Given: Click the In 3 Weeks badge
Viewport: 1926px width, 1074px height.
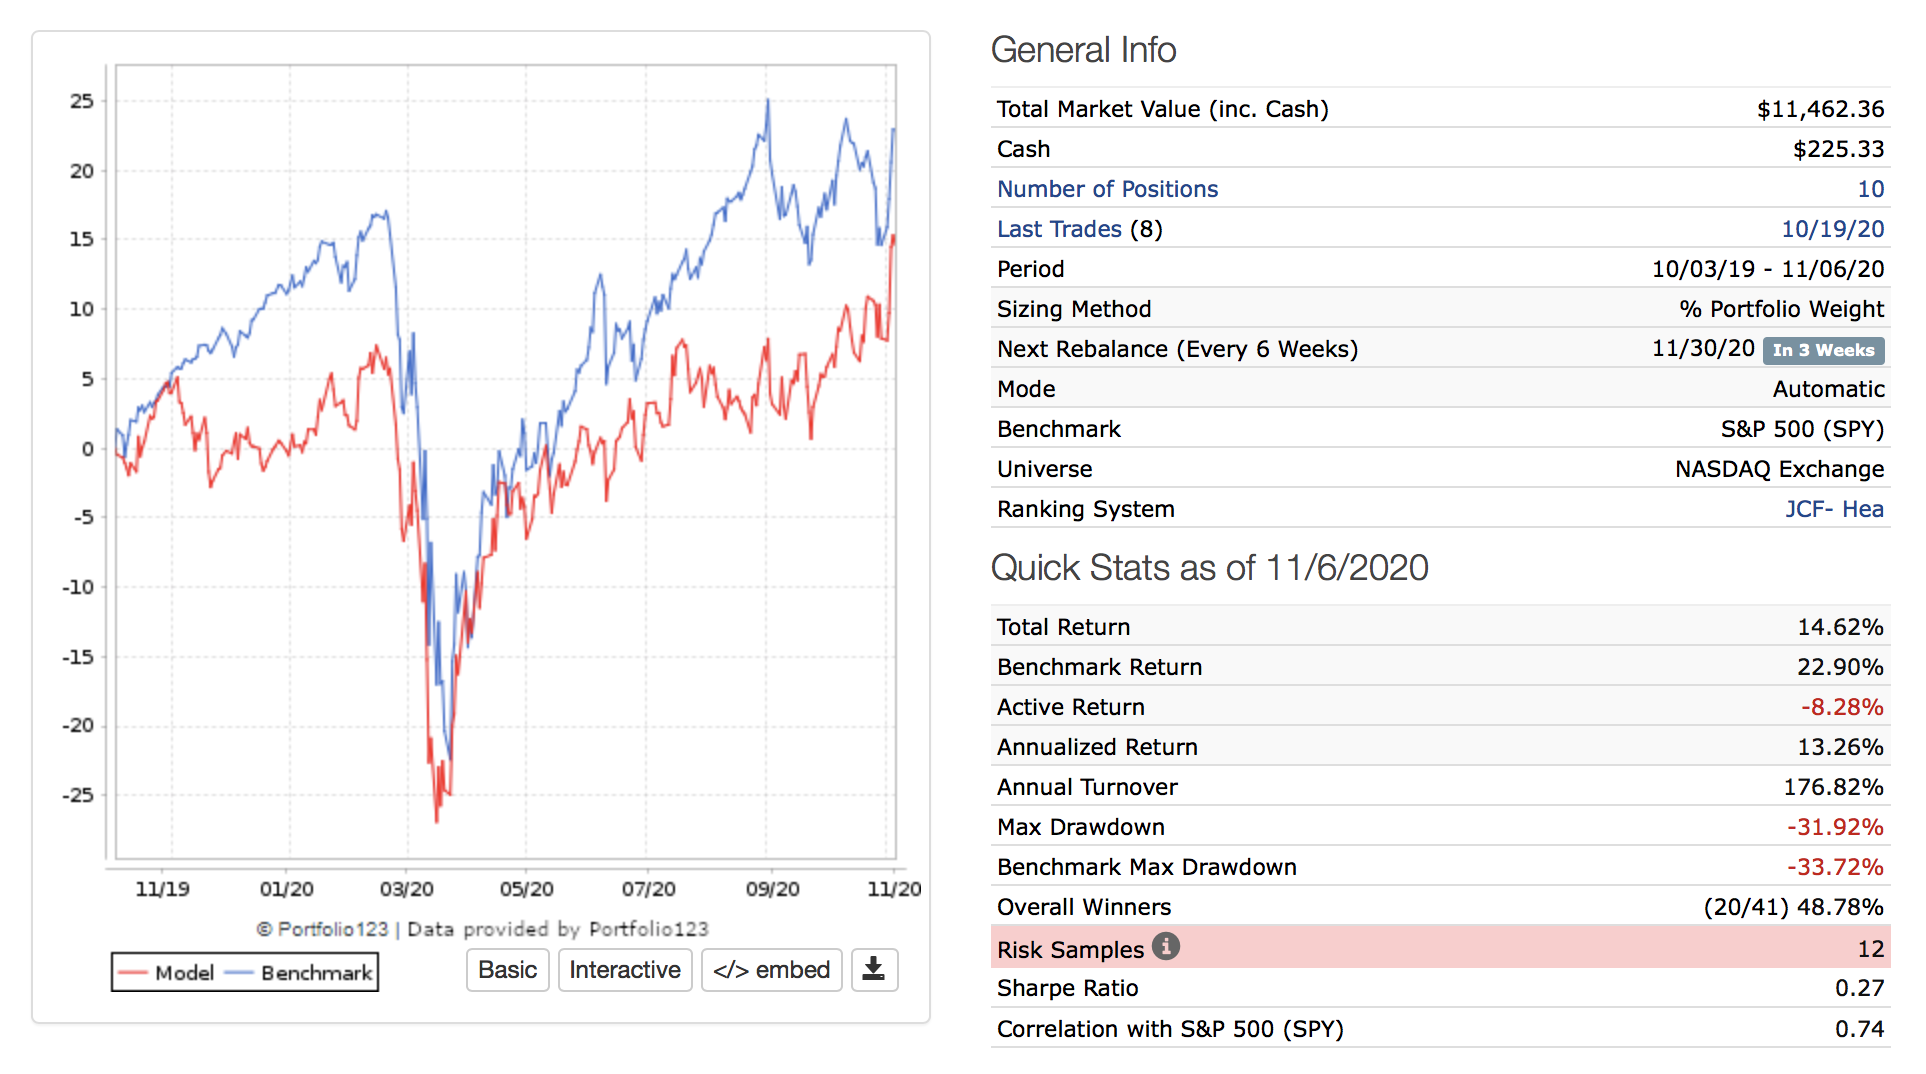Looking at the screenshot, I should pyautogui.click(x=1823, y=350).
